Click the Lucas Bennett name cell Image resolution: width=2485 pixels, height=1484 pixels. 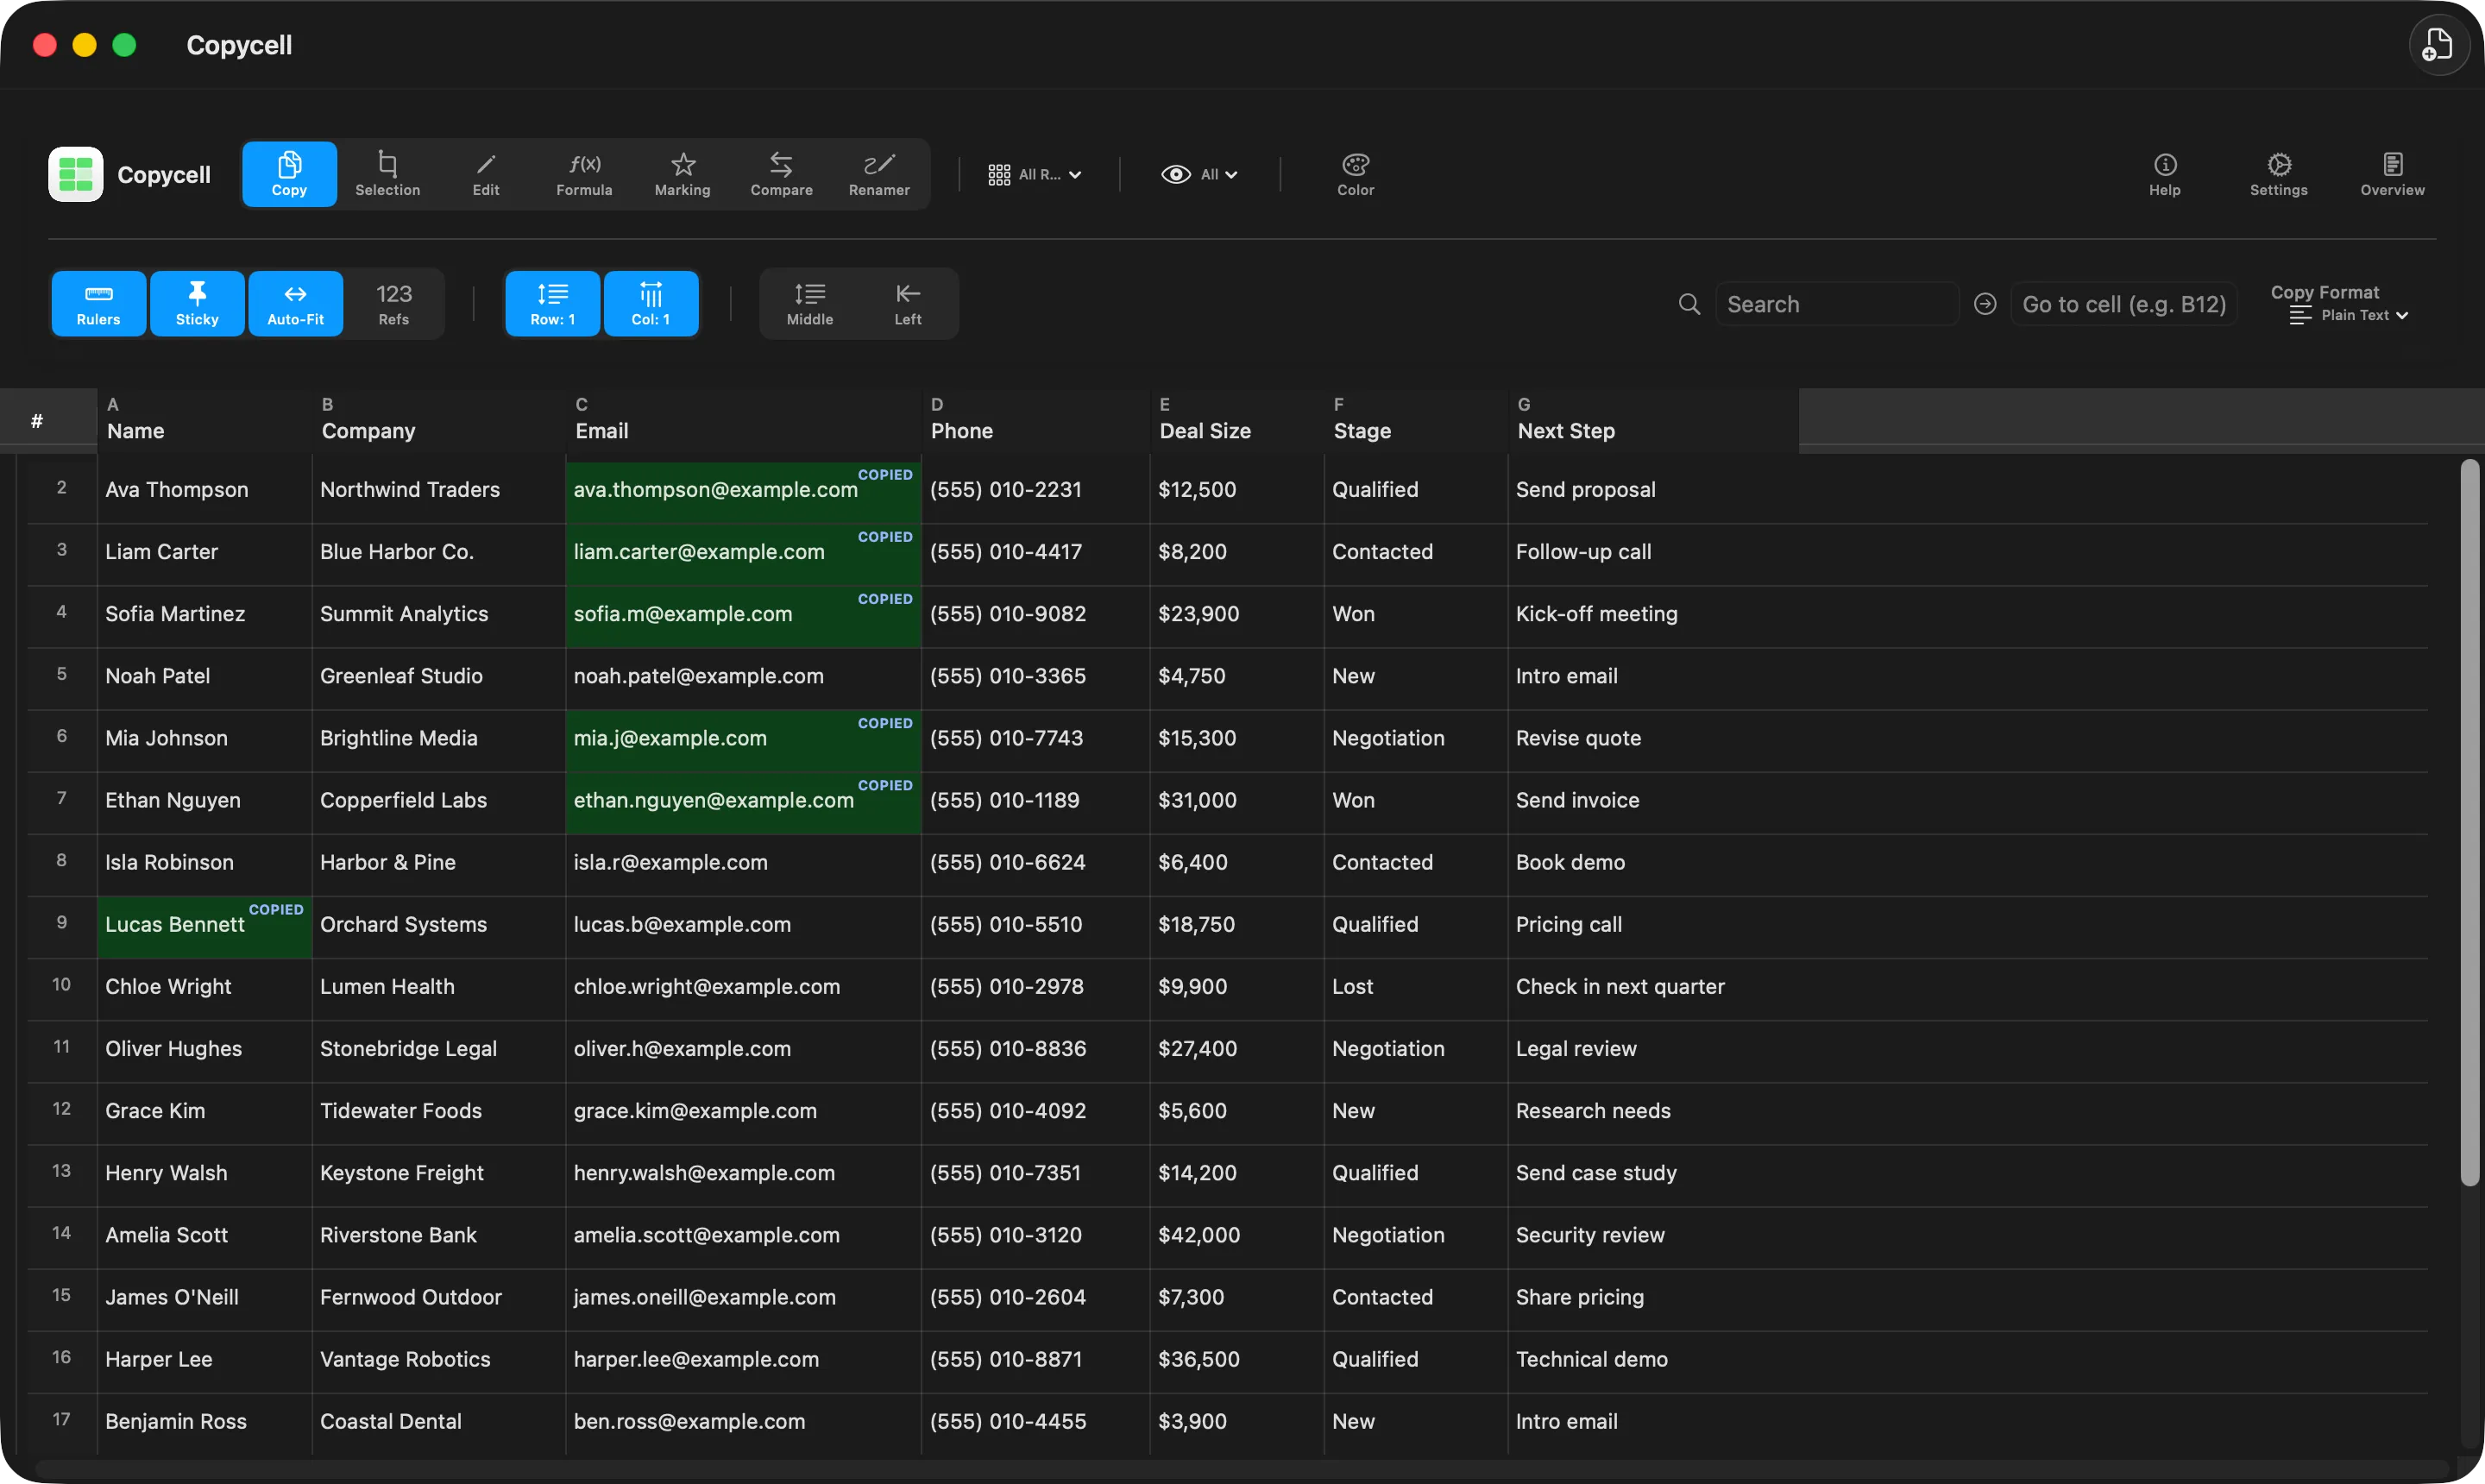click(204, 925)
